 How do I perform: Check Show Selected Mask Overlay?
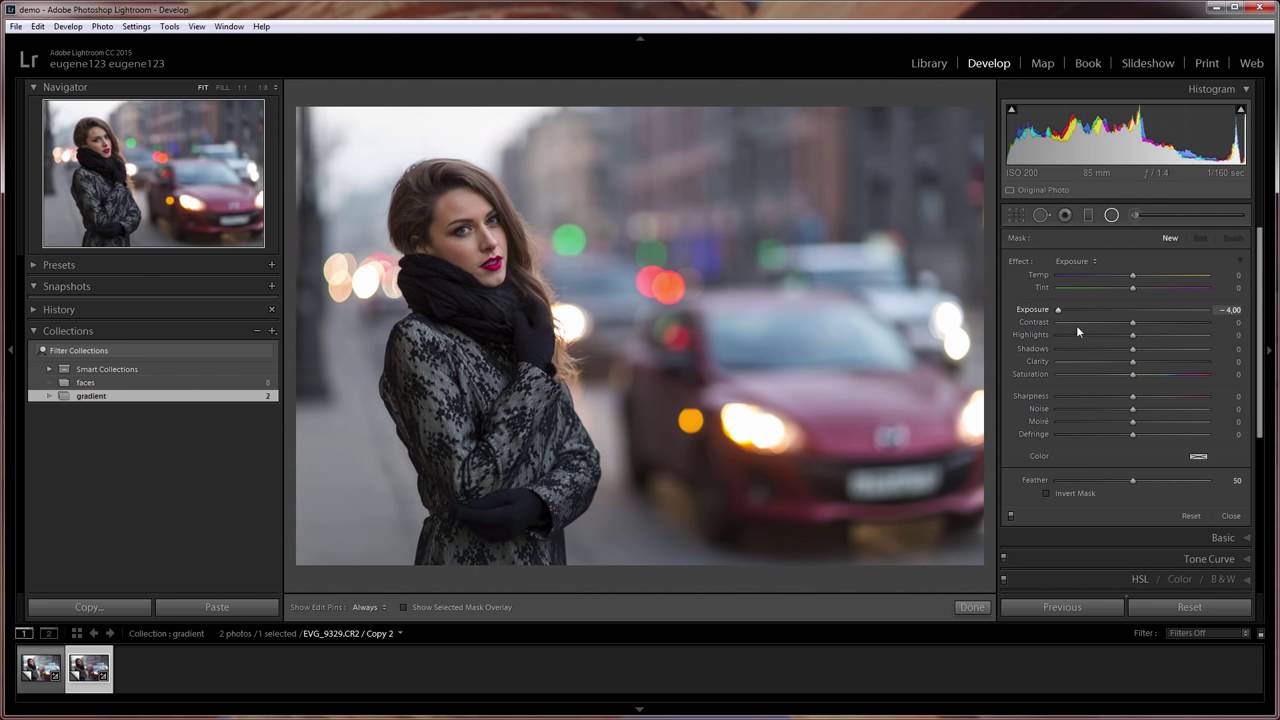[x=403, y=607]
